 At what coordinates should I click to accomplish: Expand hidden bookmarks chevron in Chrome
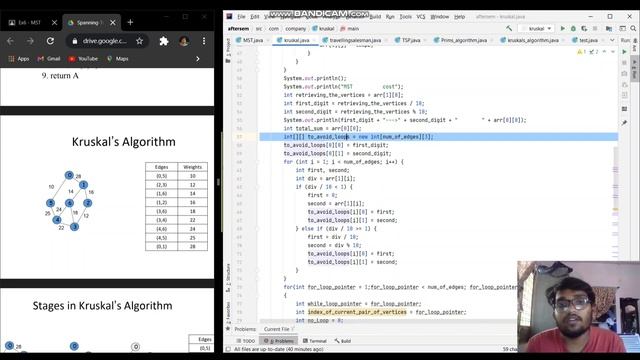click(x=198, y=59)
